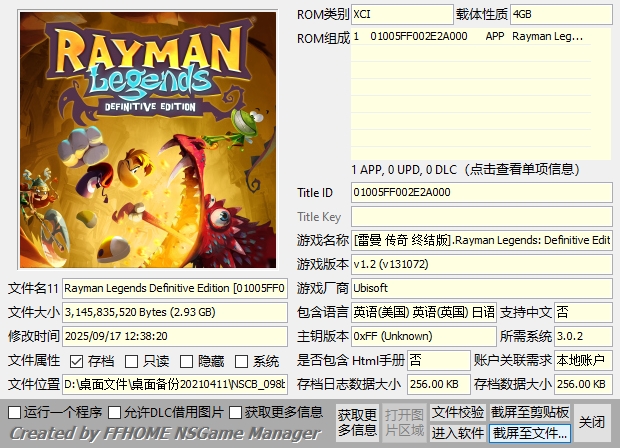Click the 进入软件 button

pos(458,433)
